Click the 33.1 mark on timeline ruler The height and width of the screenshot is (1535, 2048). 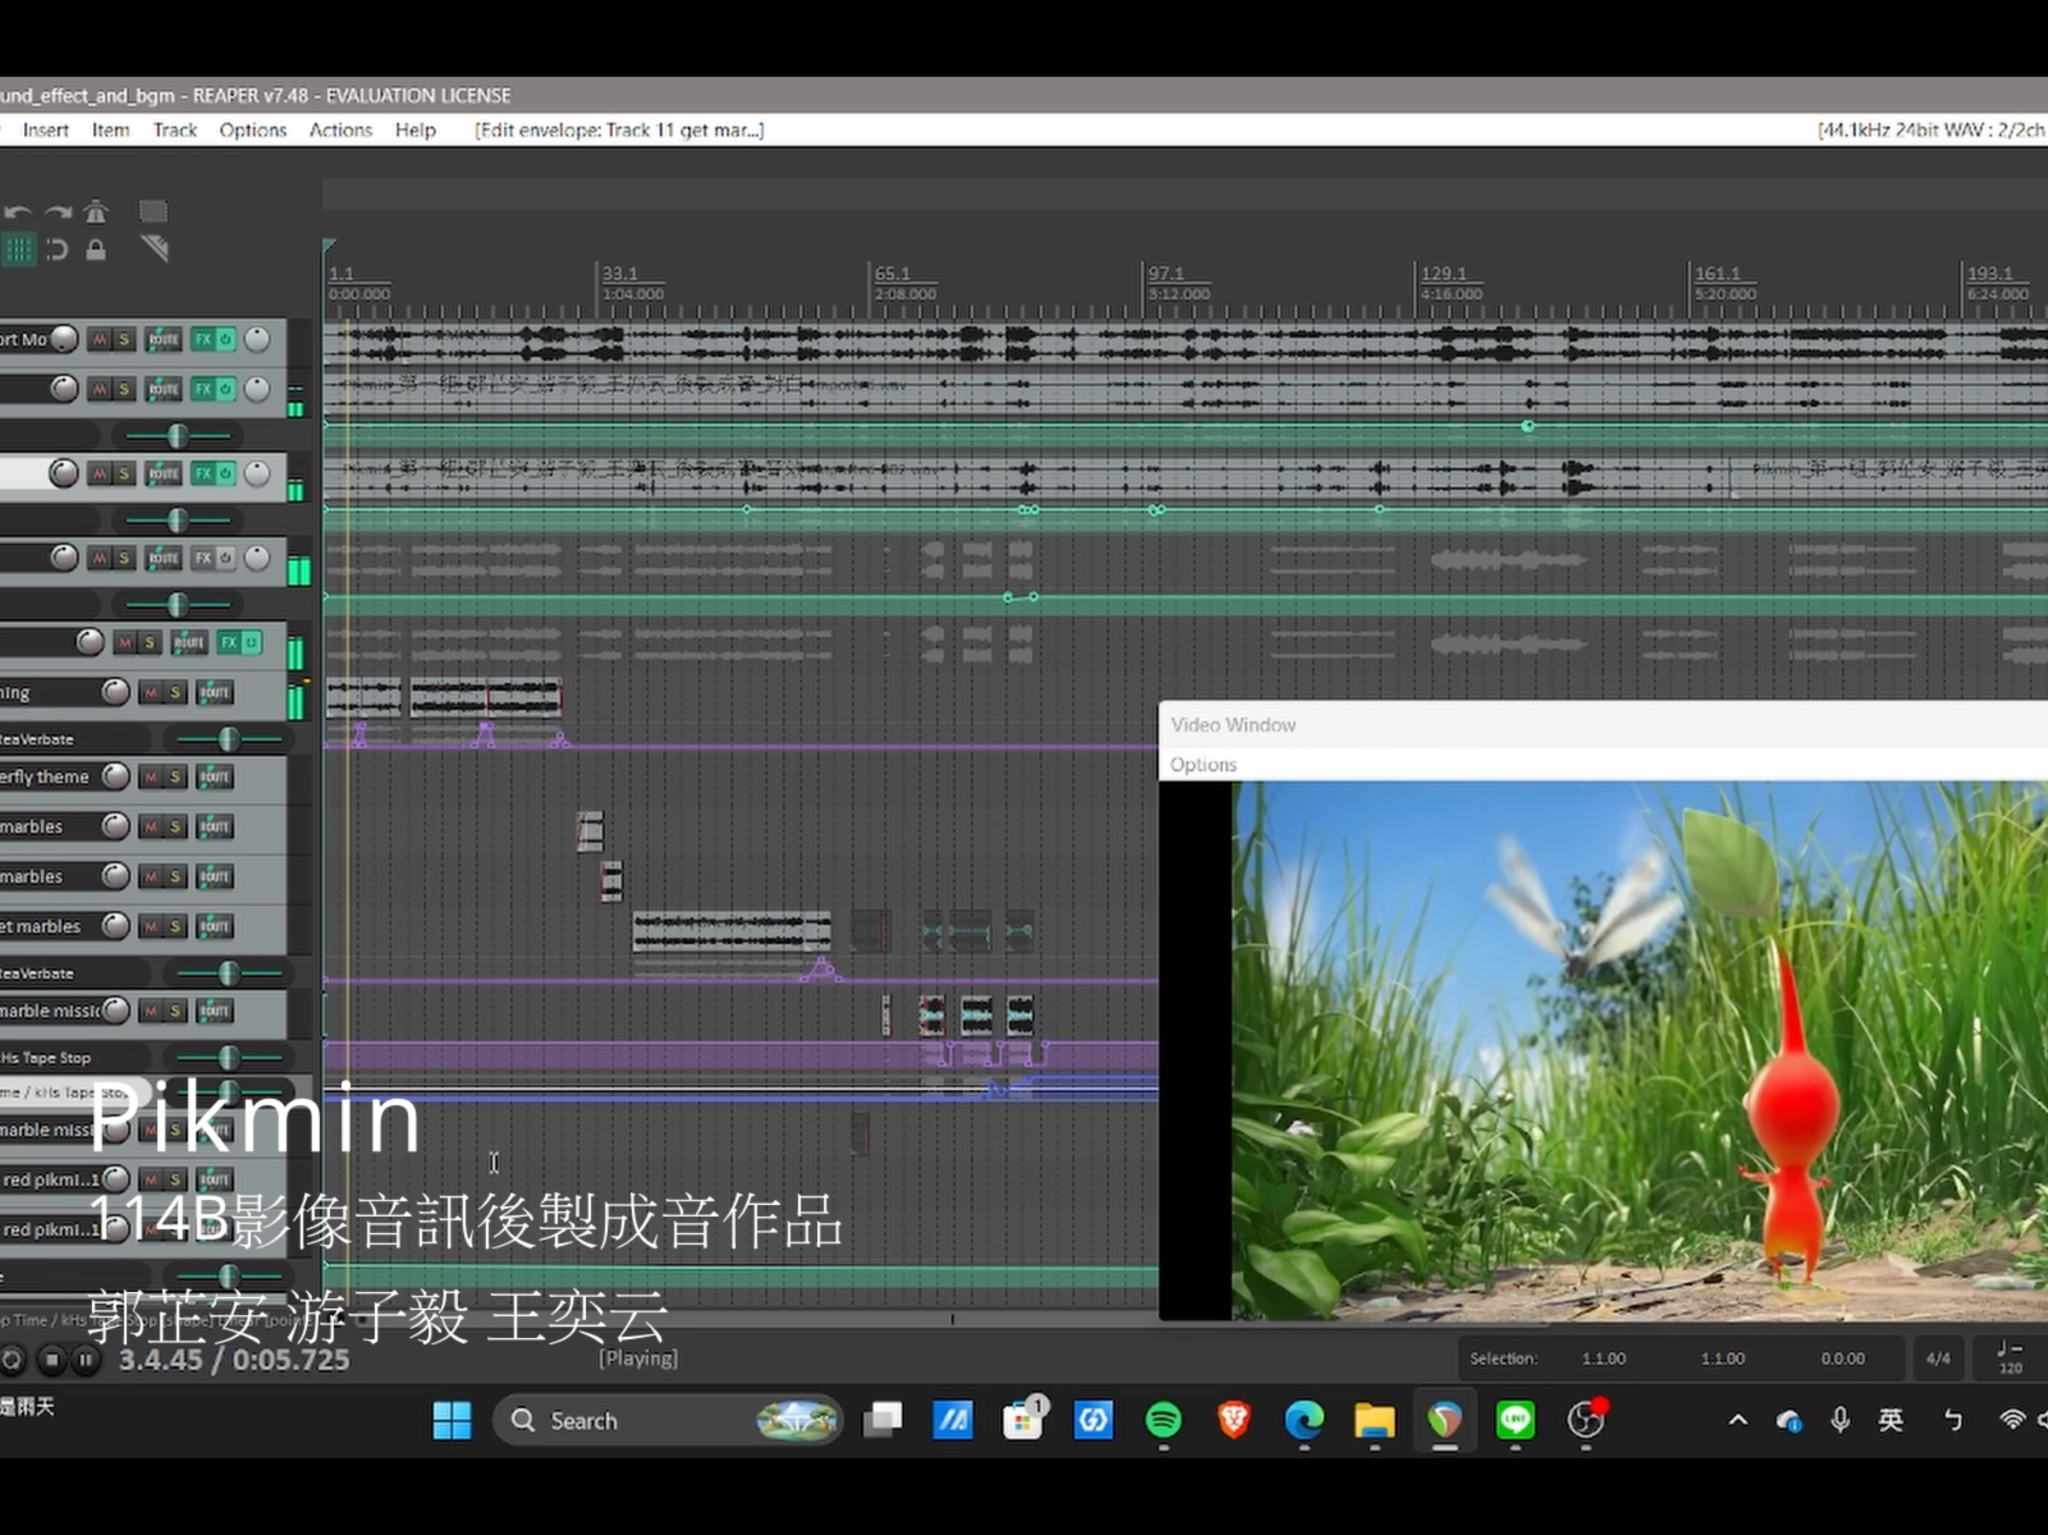tap(620, 273)
